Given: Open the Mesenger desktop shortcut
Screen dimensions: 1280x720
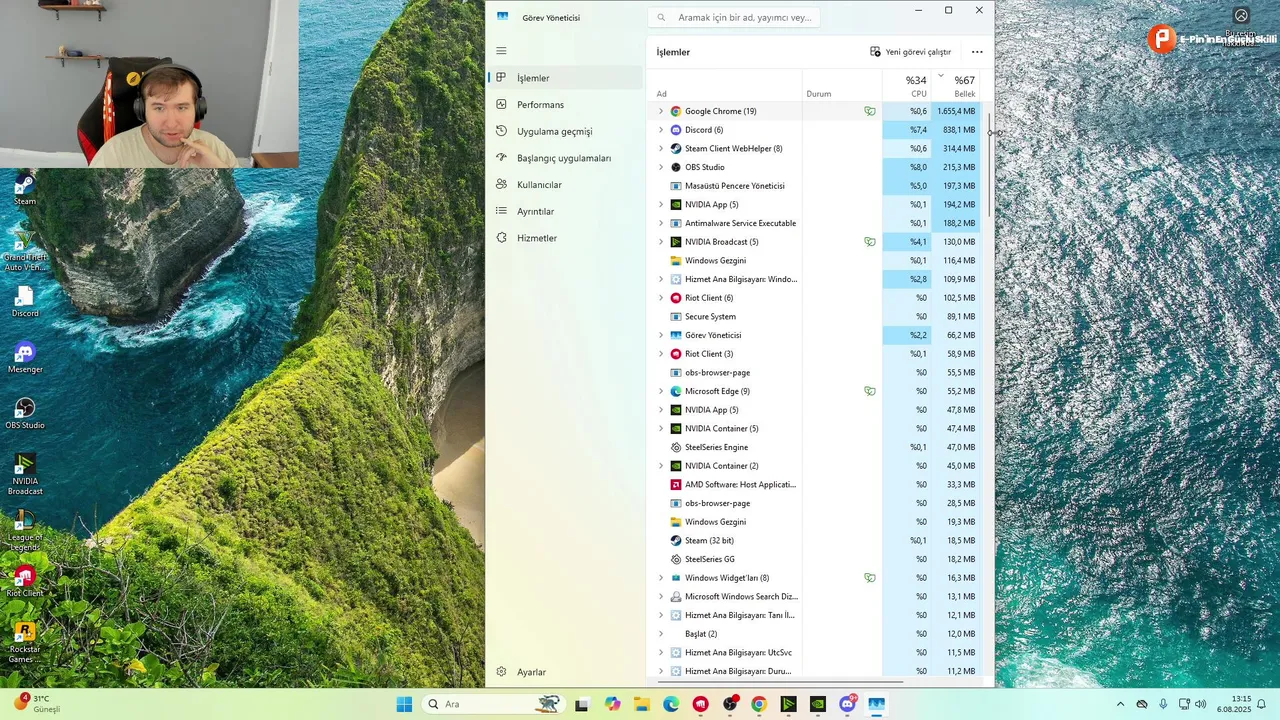Looking at the screenshot, I should (x=25, y=357).
